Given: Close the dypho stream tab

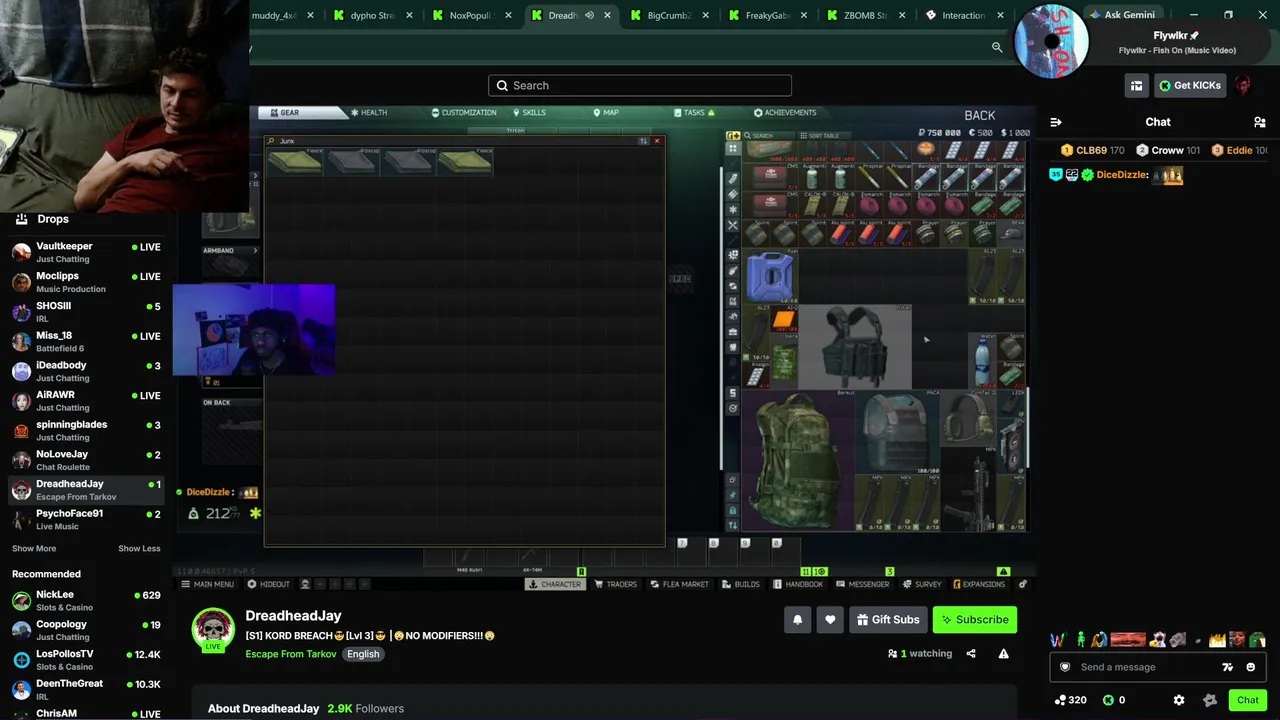Looking at the screenshot, I should (x=409, y=15).
